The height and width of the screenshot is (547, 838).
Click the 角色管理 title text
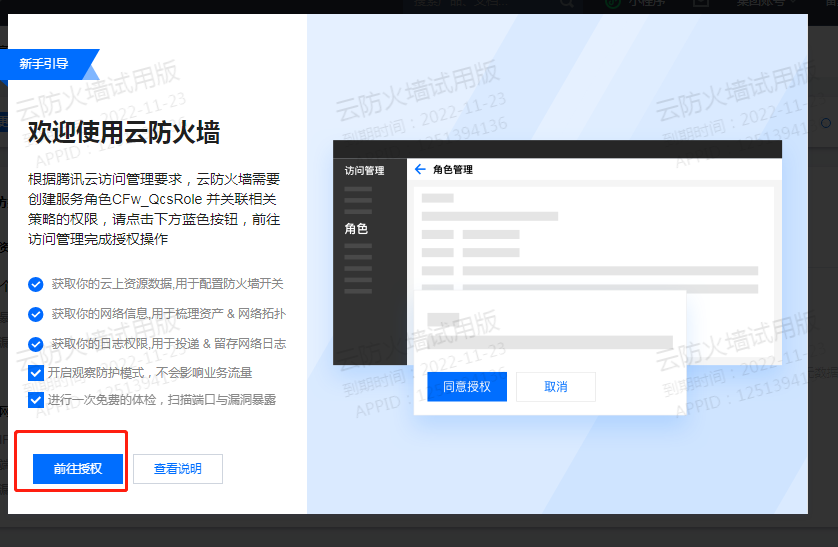(453, 169)
